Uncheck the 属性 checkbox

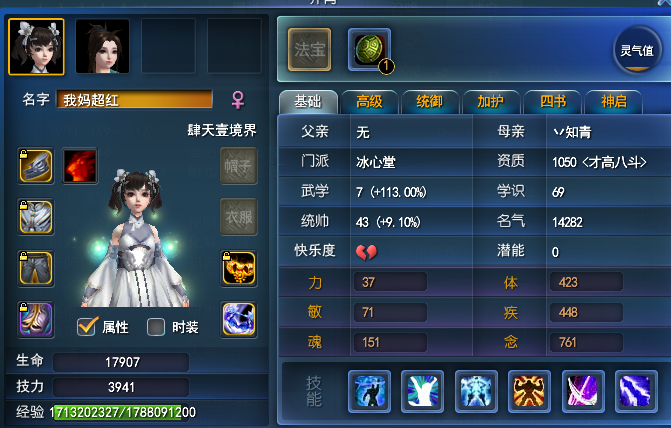87,327
